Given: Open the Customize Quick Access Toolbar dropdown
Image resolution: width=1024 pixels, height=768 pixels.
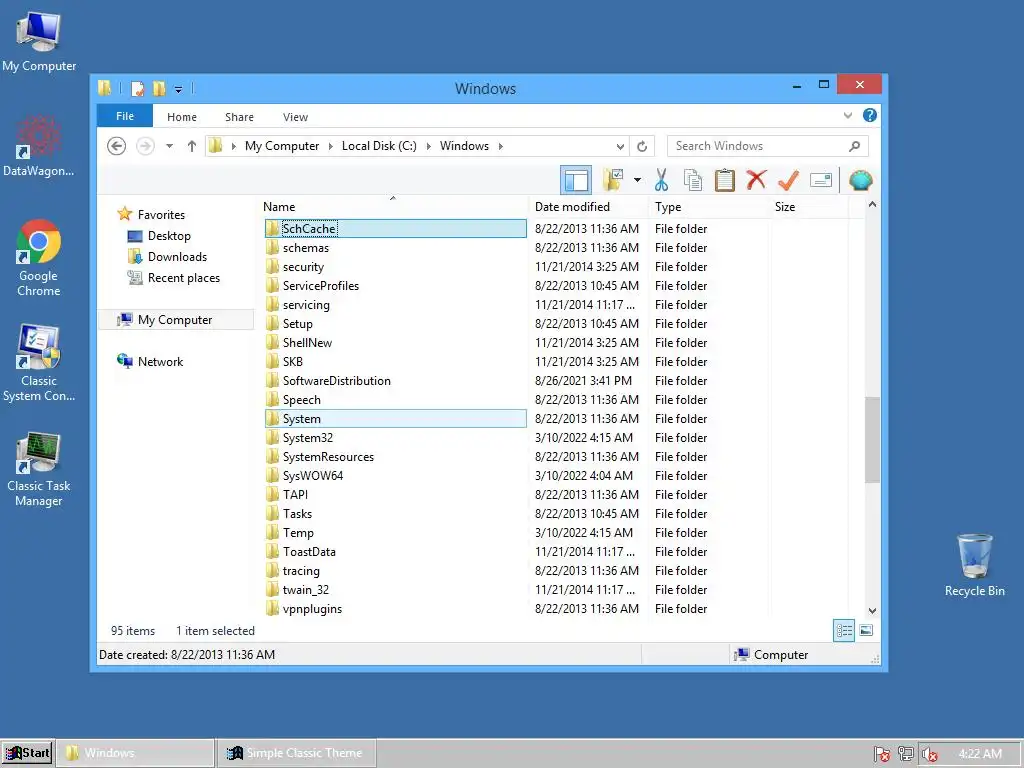Looking at the screenshot, I should [178, 89].
